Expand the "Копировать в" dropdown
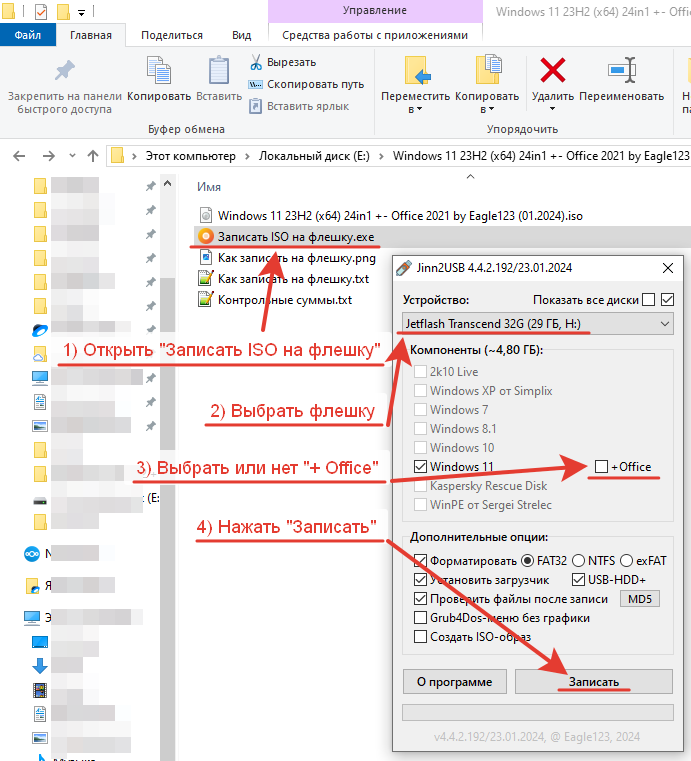691x761 pixels. point(487,109)
